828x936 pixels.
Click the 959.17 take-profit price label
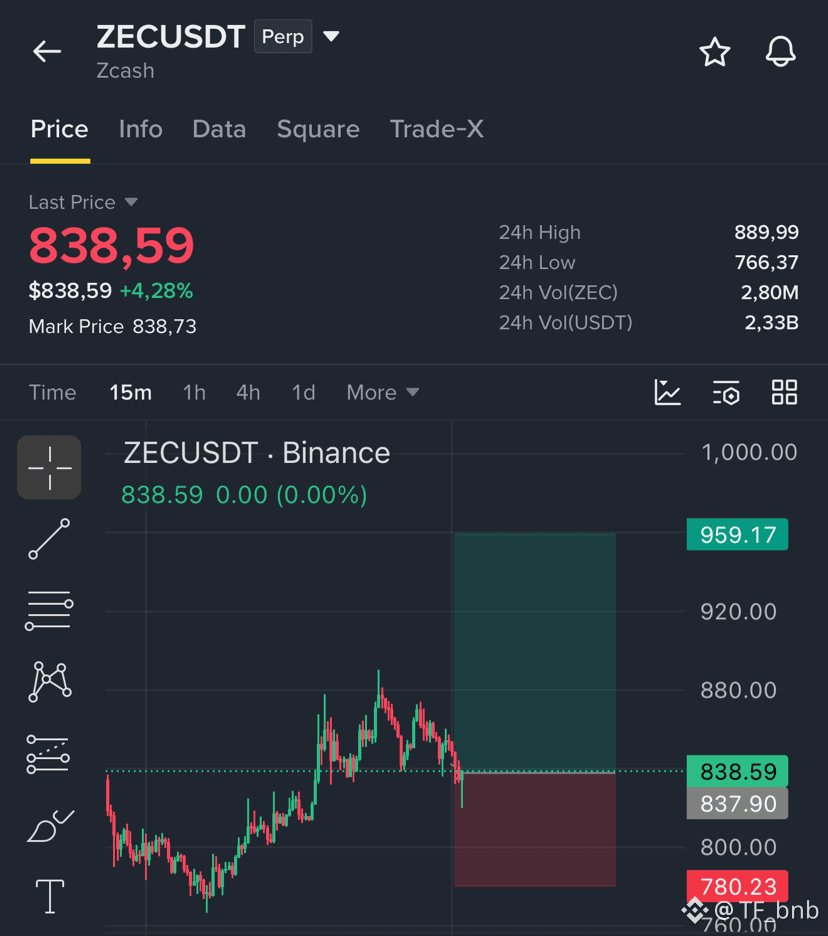tap(737, 534)
